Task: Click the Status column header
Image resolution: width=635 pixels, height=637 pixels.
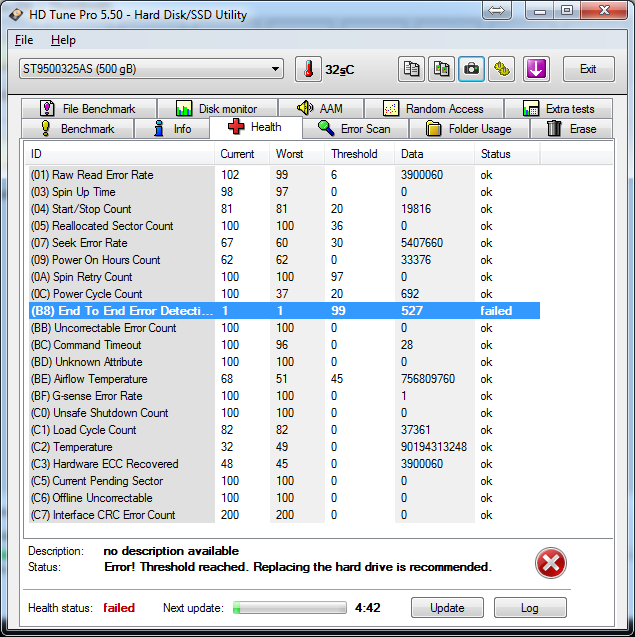Action: (x=507, y=154)
